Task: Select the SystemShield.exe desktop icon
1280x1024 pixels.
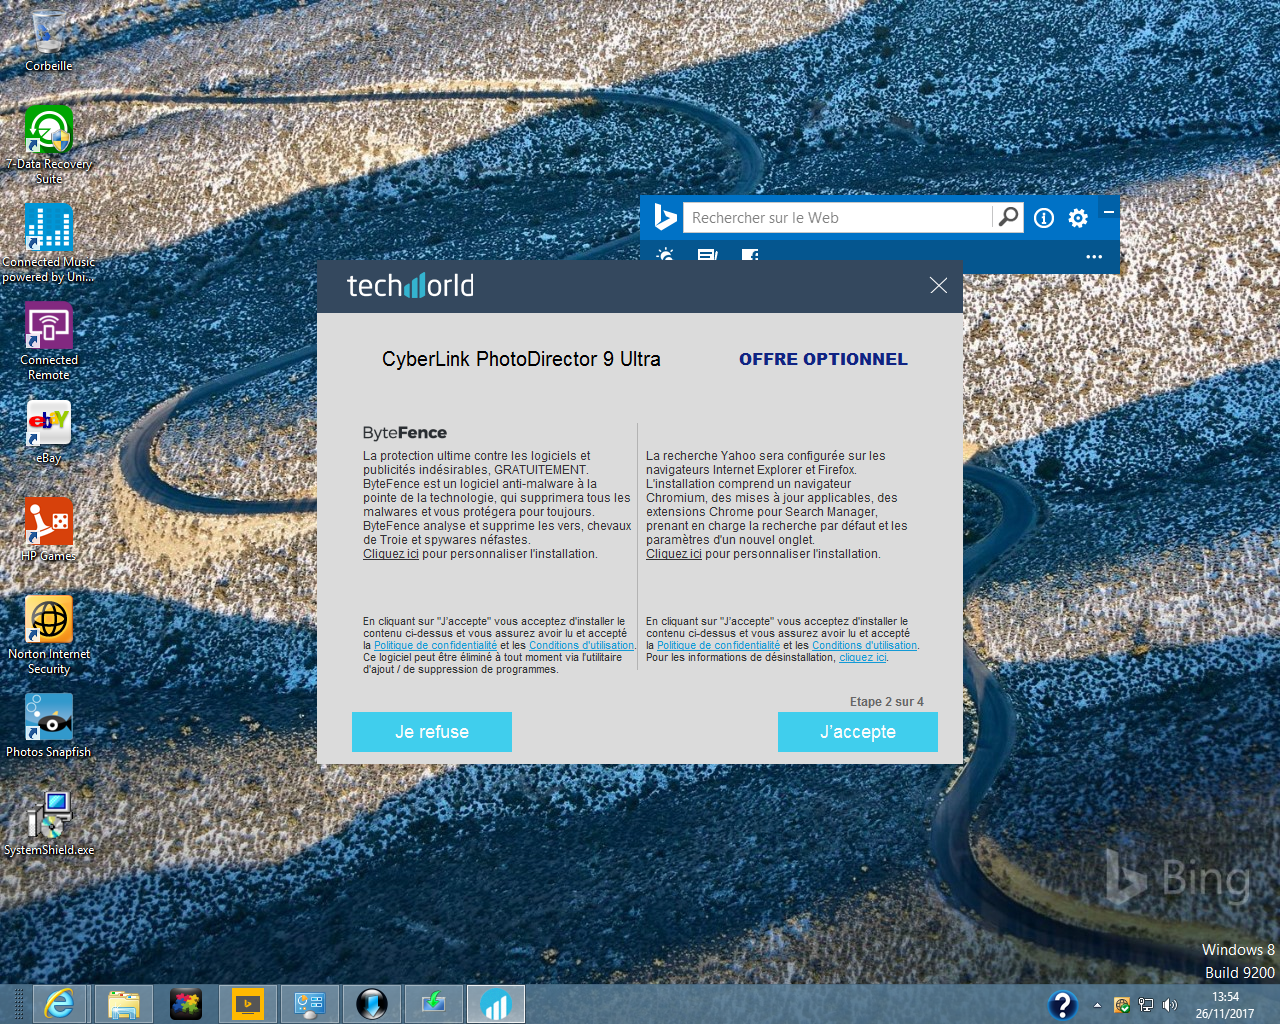Action: (x=48, y=824)
